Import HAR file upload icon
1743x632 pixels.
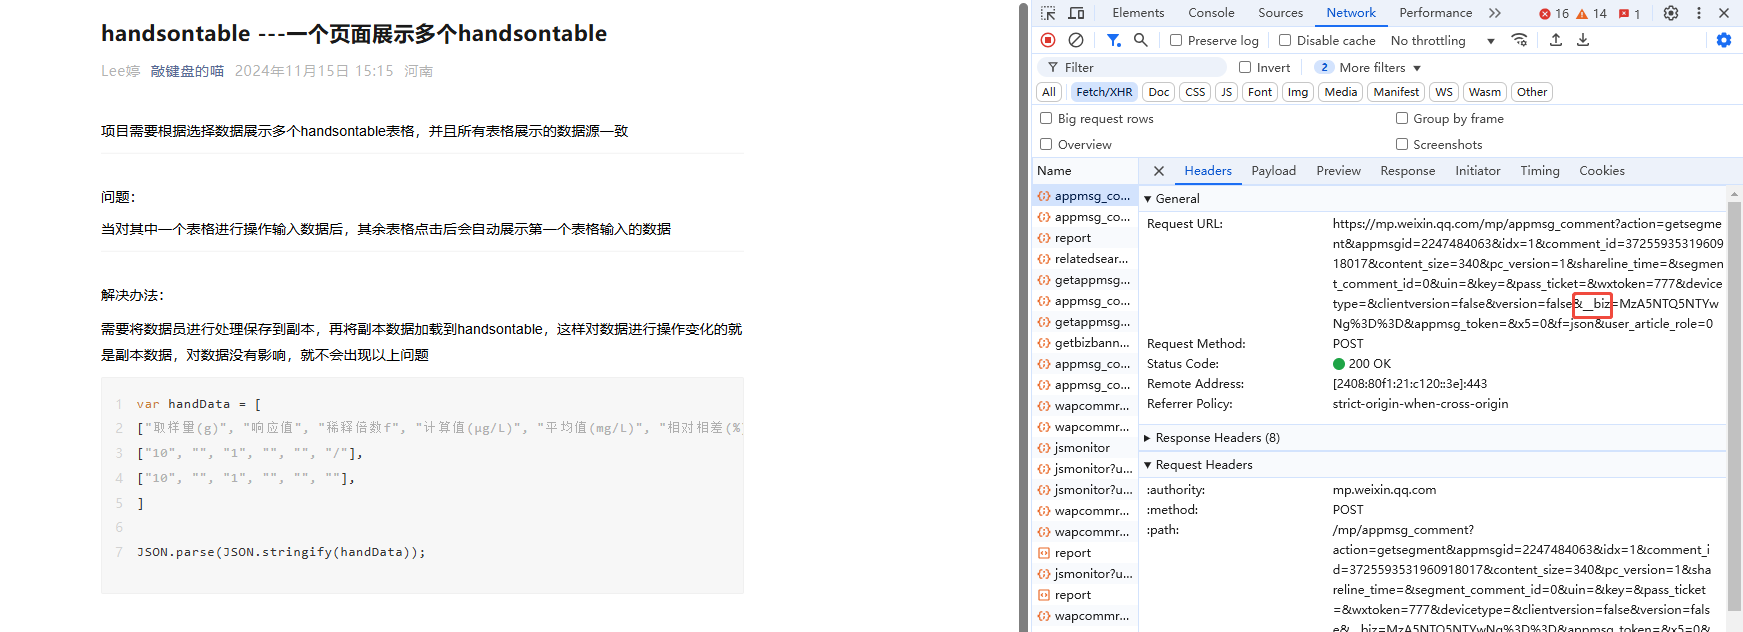[x=1556, y=40]
